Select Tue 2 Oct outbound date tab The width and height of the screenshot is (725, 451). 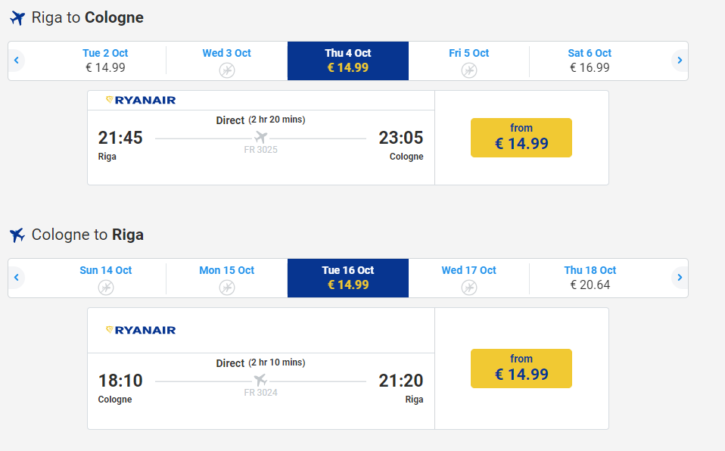coord(105,61)
